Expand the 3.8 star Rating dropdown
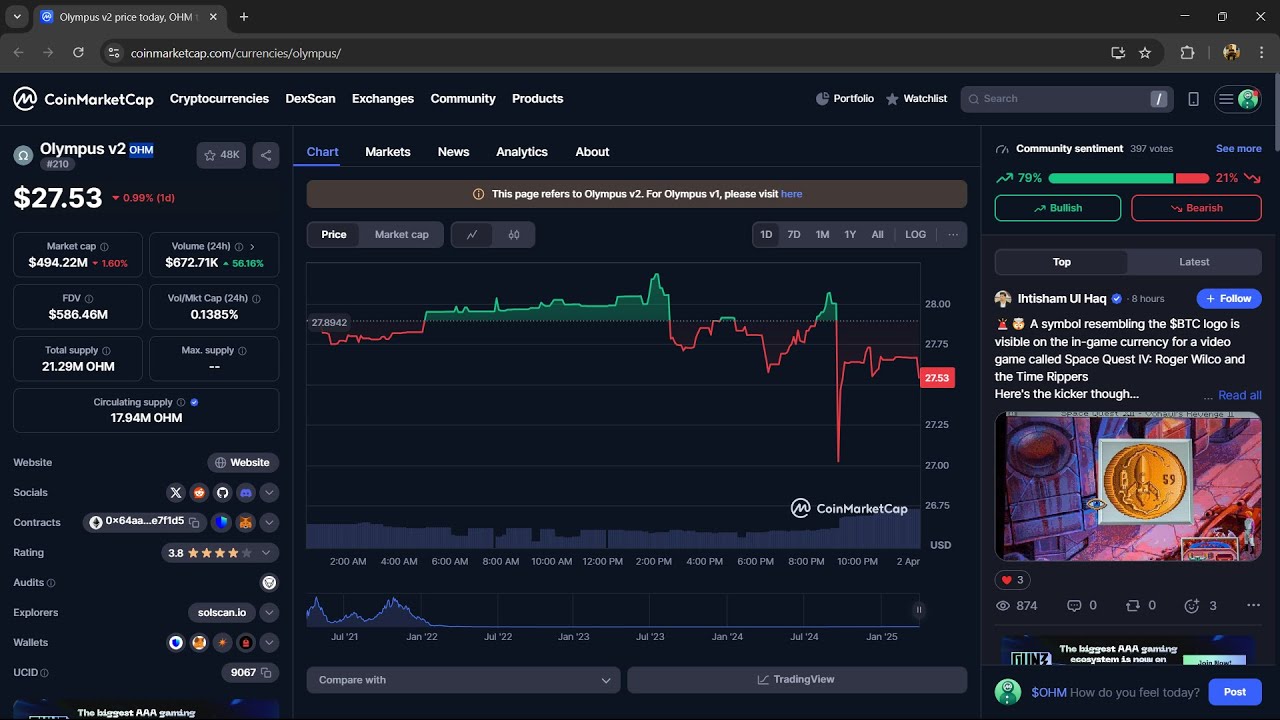The width and height of the screenshot is (1280, 720). pos(266,552)
